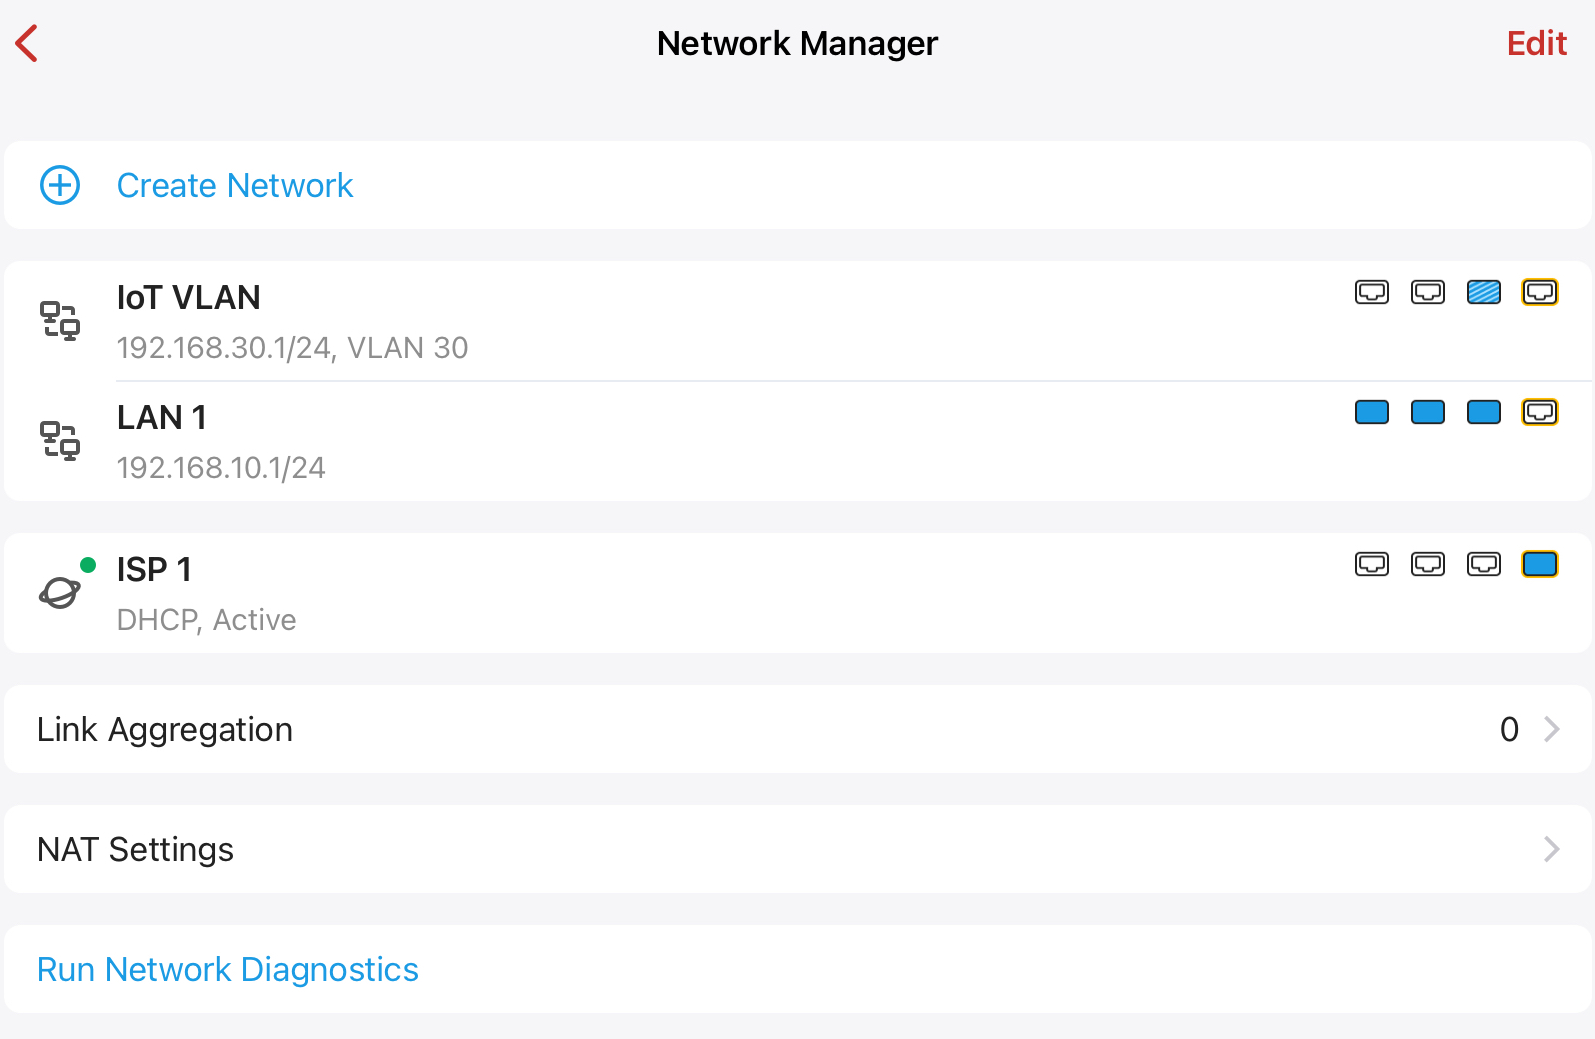Tap the red back arrow icon
The width and height of the screenshot is (1595, 1039).
point(27,44)
